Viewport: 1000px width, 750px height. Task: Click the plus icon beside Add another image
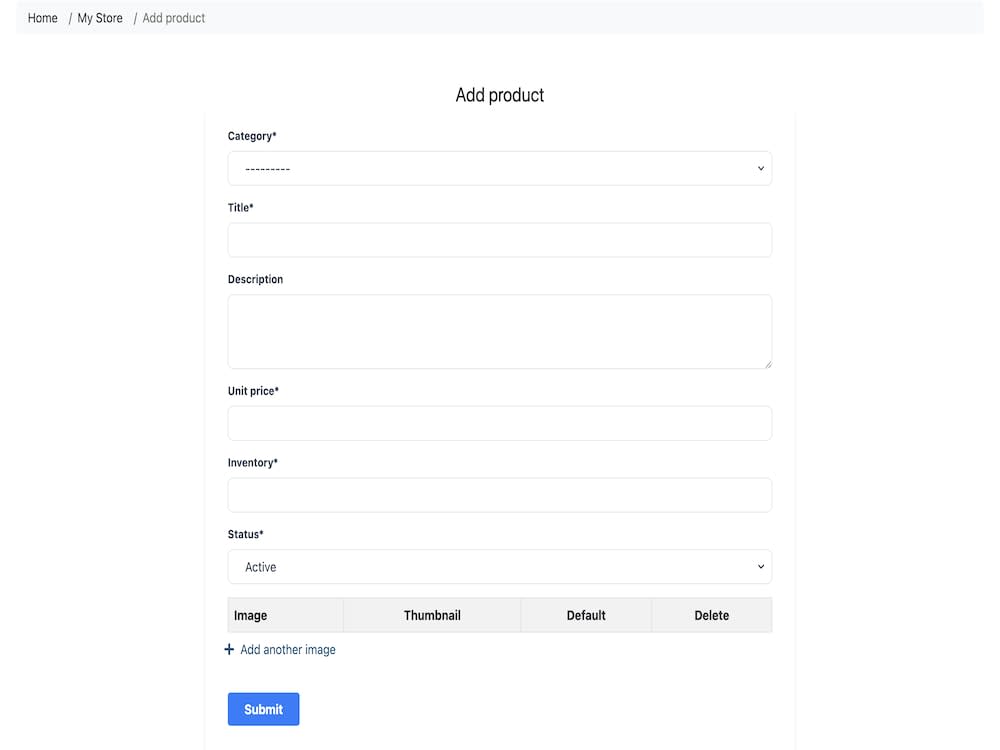click(229, 649)
